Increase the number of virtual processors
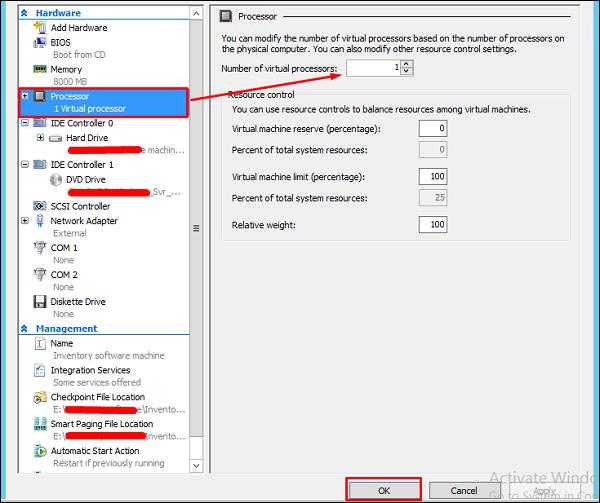 (x=406, y=64)
